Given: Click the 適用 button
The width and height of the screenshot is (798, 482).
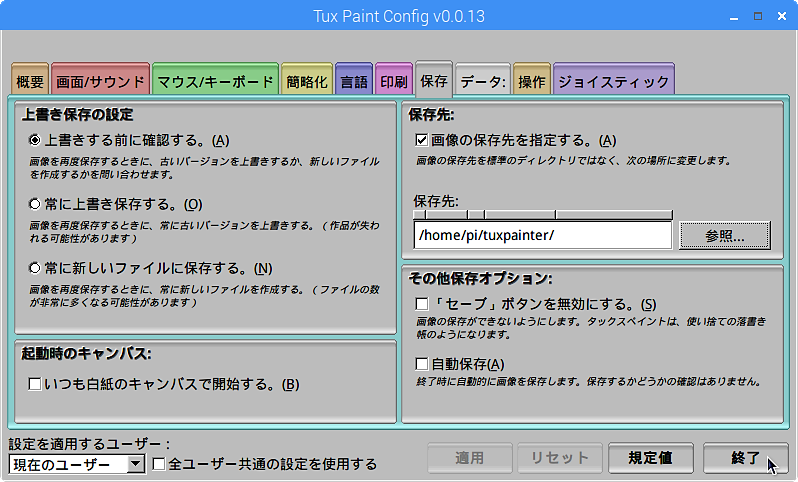Looking at the screenshot, I should click(x=470, y=458).
